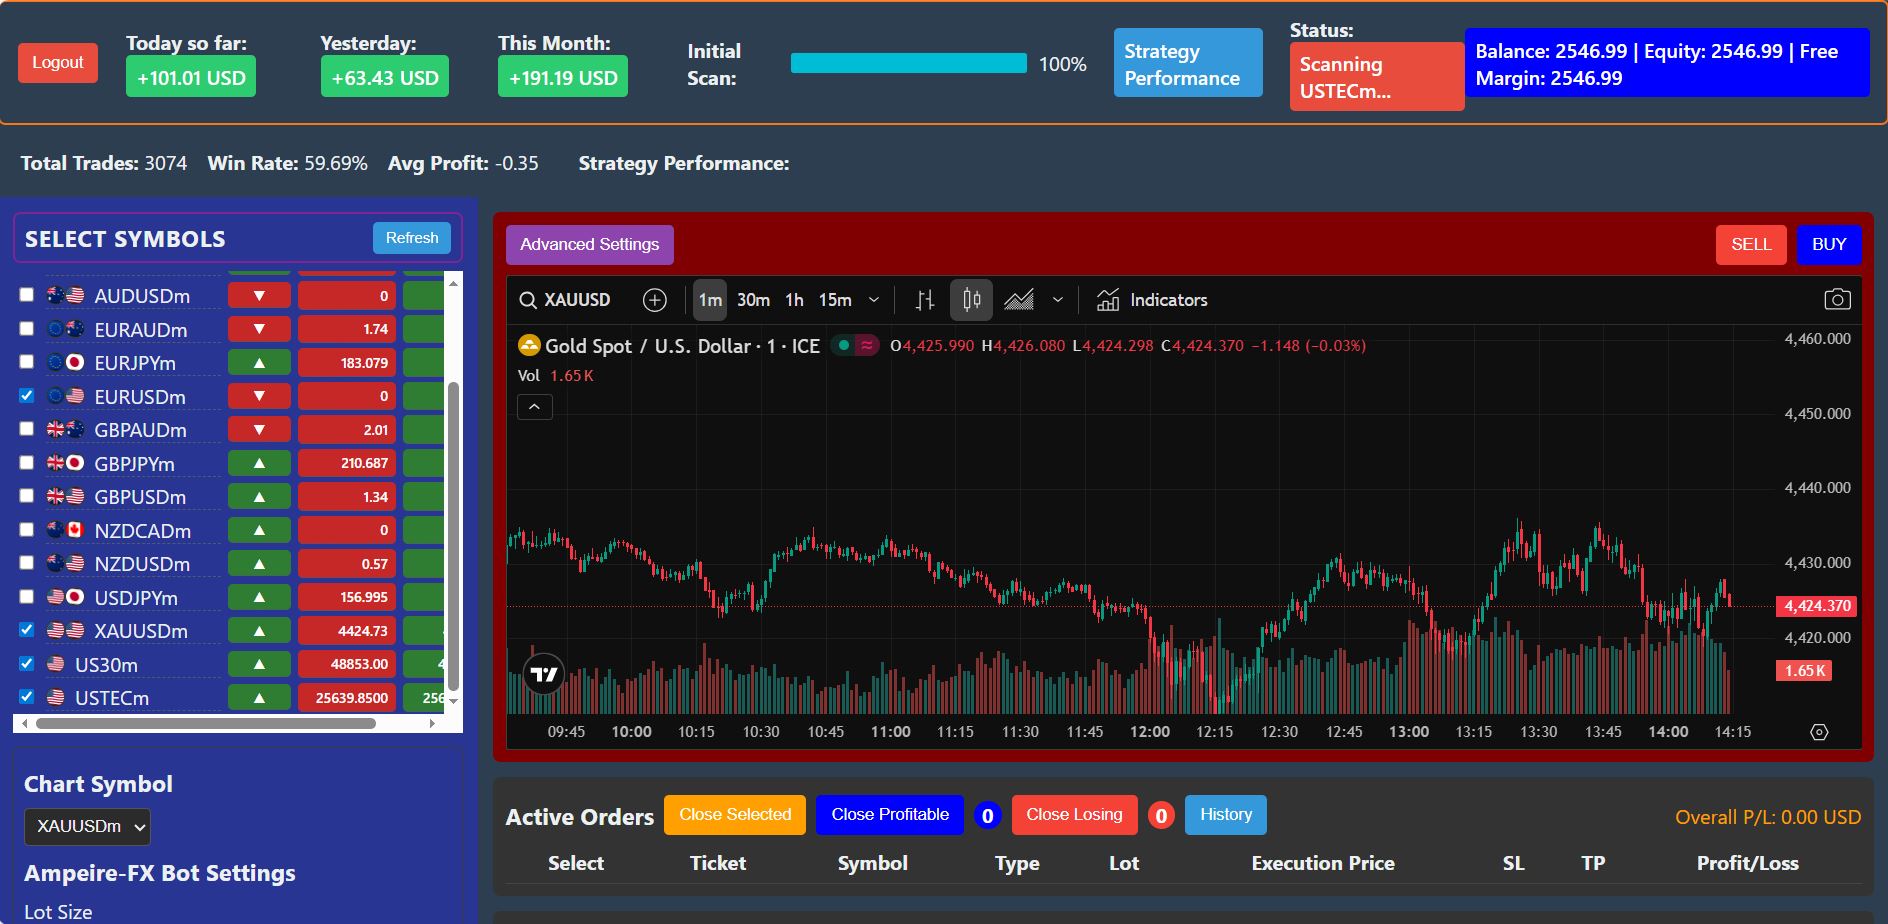Expand the timeframe interval dropdown arrow
Screen dimensions: 1888x924
point(874,300)
